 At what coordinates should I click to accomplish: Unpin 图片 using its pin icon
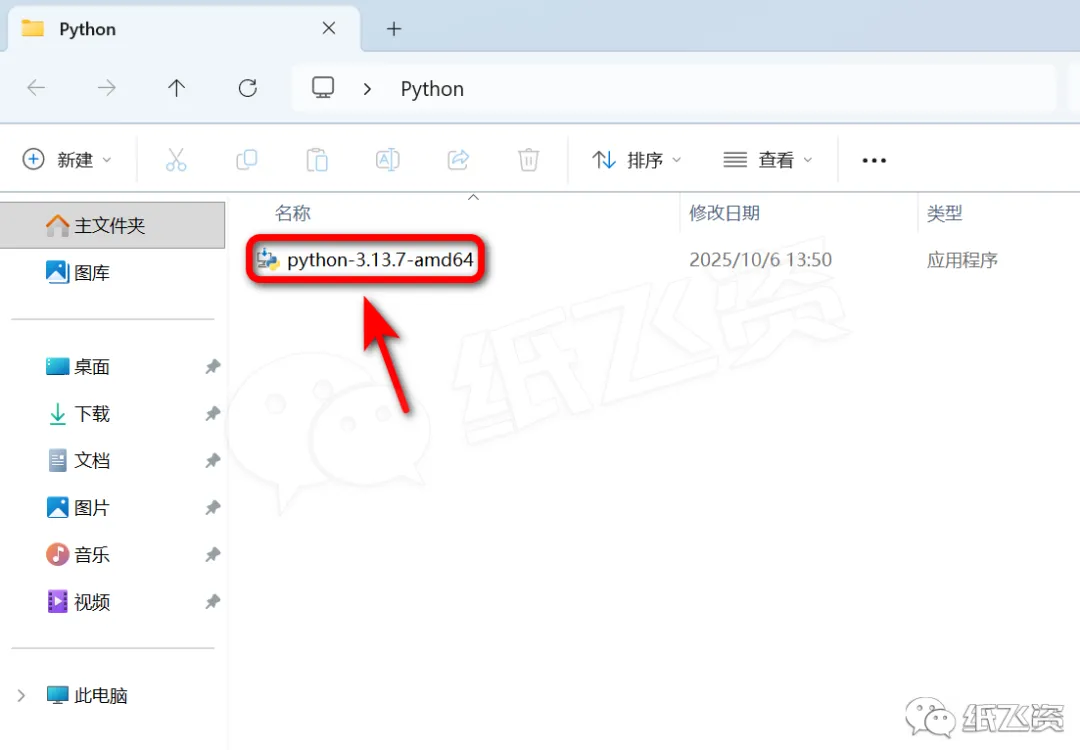coord(213,508)
